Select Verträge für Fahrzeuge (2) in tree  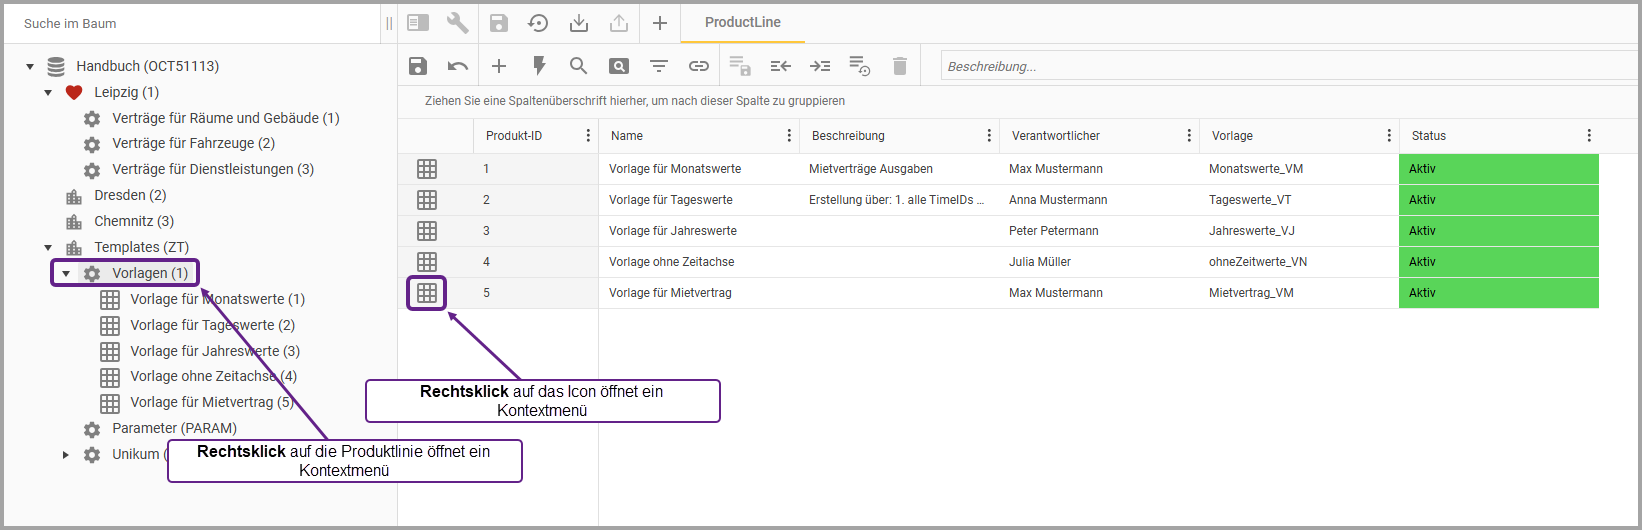click(x=193, y=144)
